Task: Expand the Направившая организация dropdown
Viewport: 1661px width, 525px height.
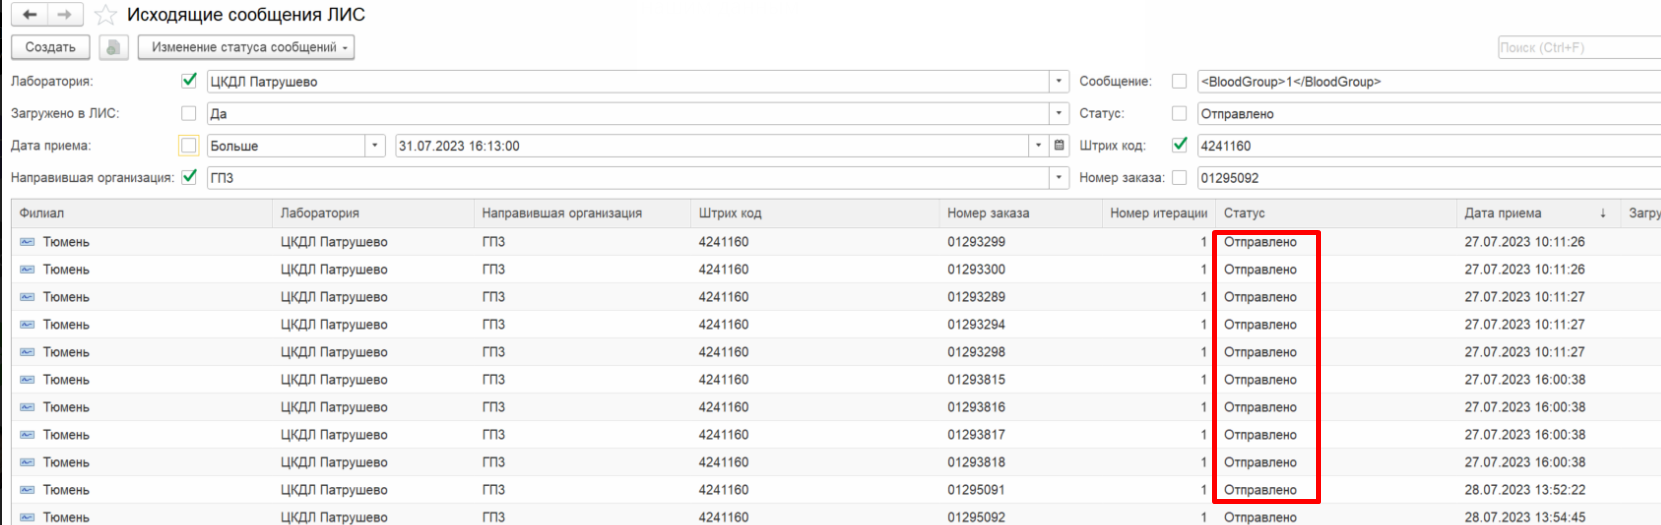Action: [x=1059, y=178]
